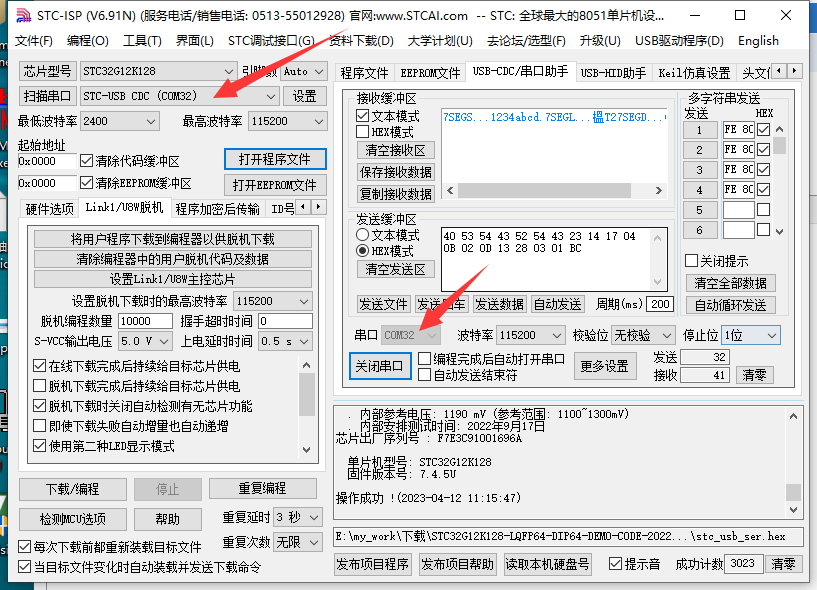817x590 pixels.
Task: Uncheck 在线下载完成后持续给目标芯片供电
Action: pos(40,365)
